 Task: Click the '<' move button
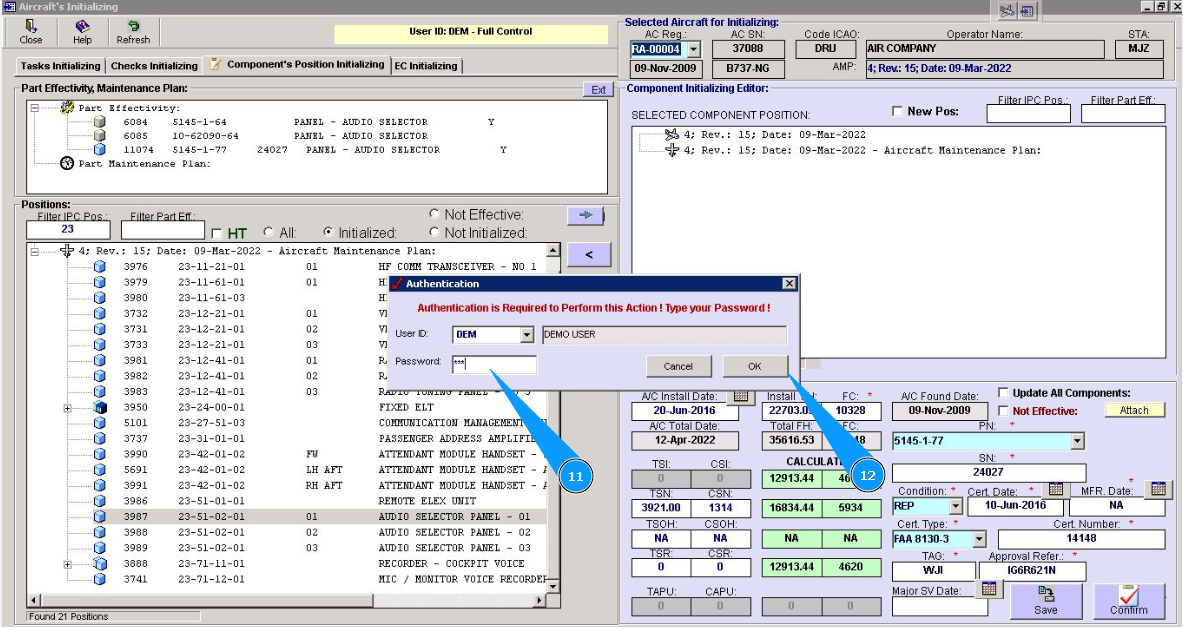[x=588, y=255]
